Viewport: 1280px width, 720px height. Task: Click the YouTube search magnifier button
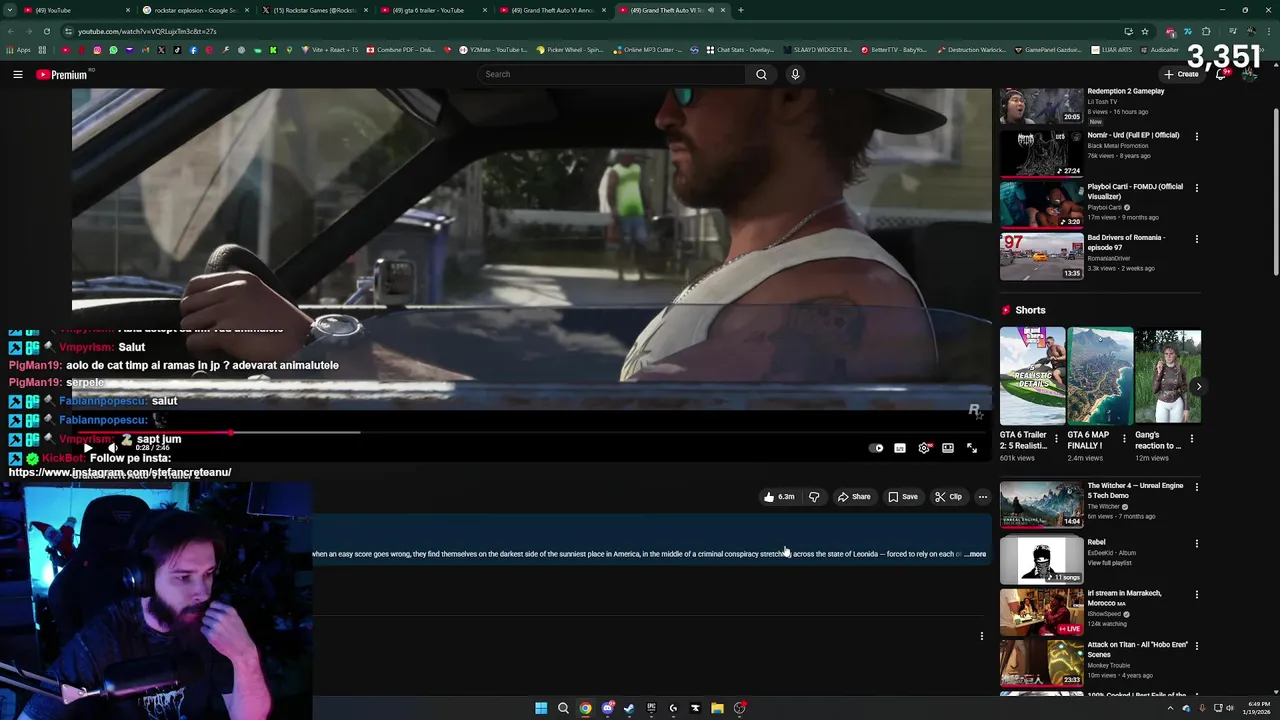pyautogui.click(x=761, y=74)
